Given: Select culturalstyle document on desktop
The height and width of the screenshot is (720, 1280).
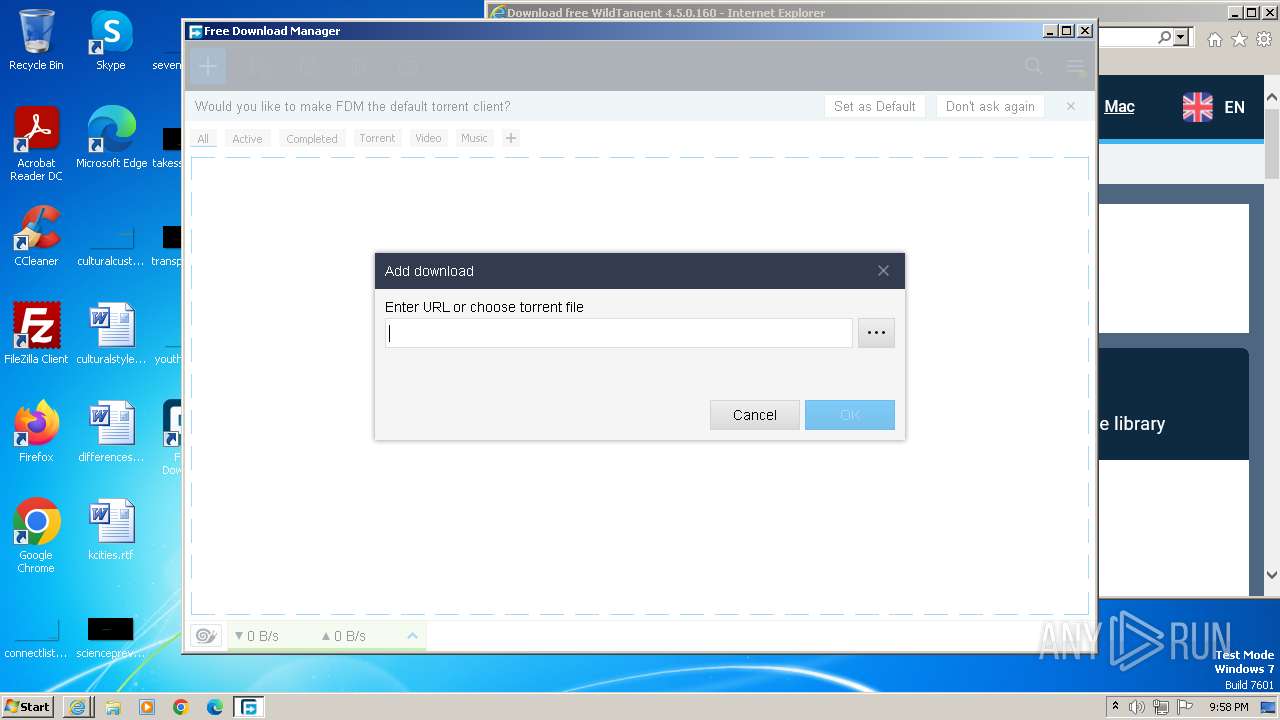Looking at the screenshot, I should [x=111, y=334].
